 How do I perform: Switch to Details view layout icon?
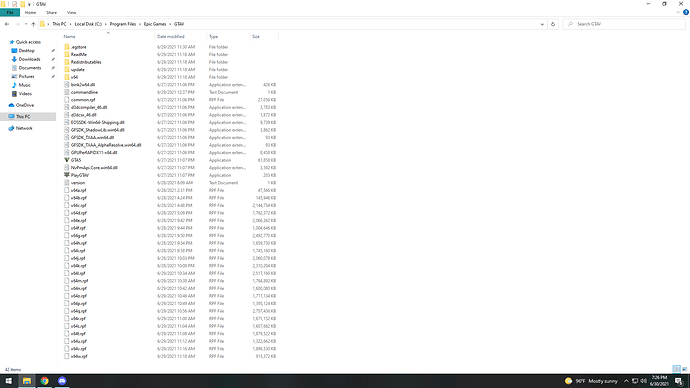point(676,369)
